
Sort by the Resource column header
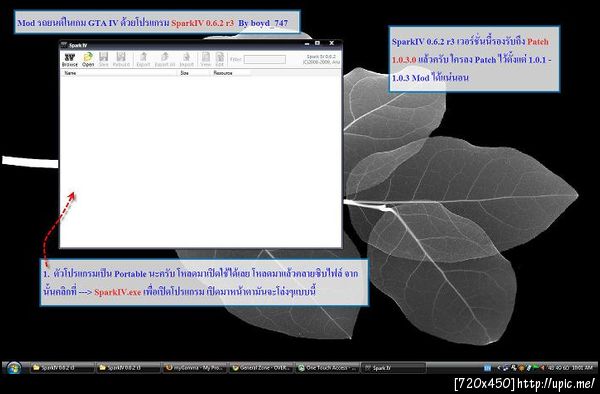(230, 73)
